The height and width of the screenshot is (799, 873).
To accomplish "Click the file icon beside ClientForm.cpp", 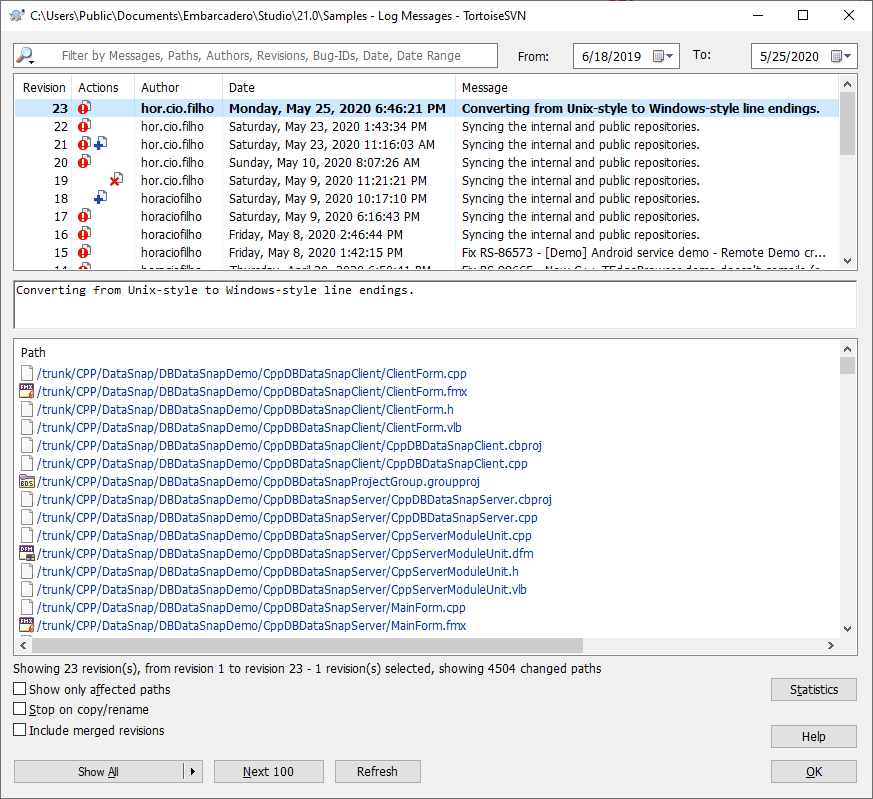I will click(27, 374).
